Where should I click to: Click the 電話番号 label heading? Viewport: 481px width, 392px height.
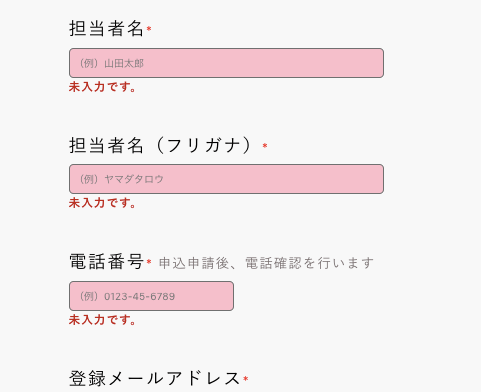[106, 262]
